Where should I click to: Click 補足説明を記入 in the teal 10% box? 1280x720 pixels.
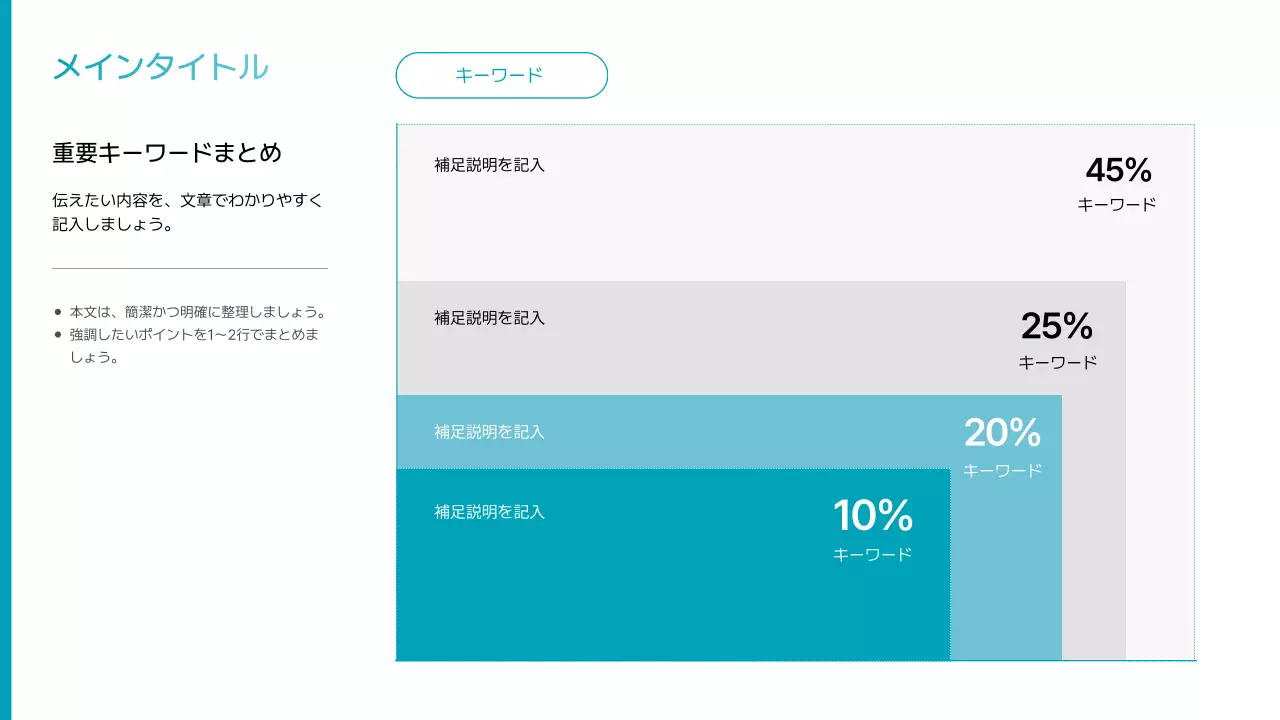489,512
